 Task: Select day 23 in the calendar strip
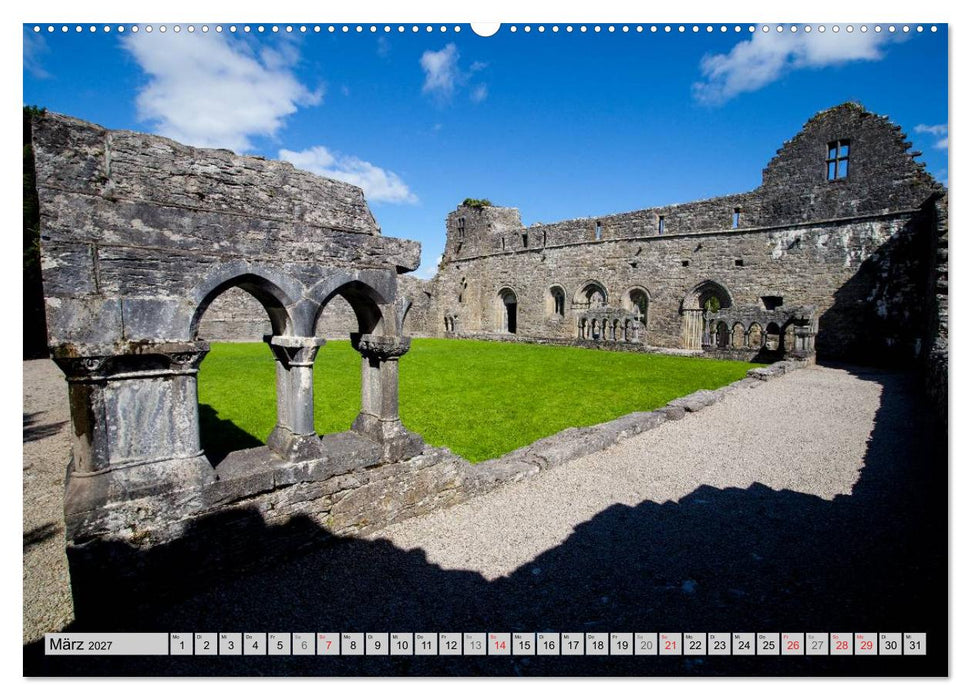(720, 644)
